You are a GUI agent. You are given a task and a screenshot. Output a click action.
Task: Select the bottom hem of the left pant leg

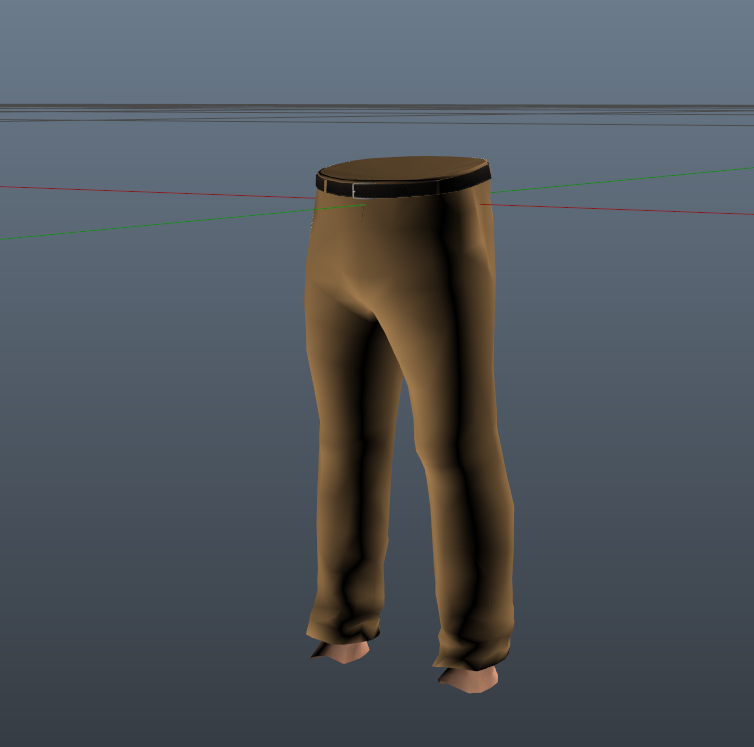342,630
